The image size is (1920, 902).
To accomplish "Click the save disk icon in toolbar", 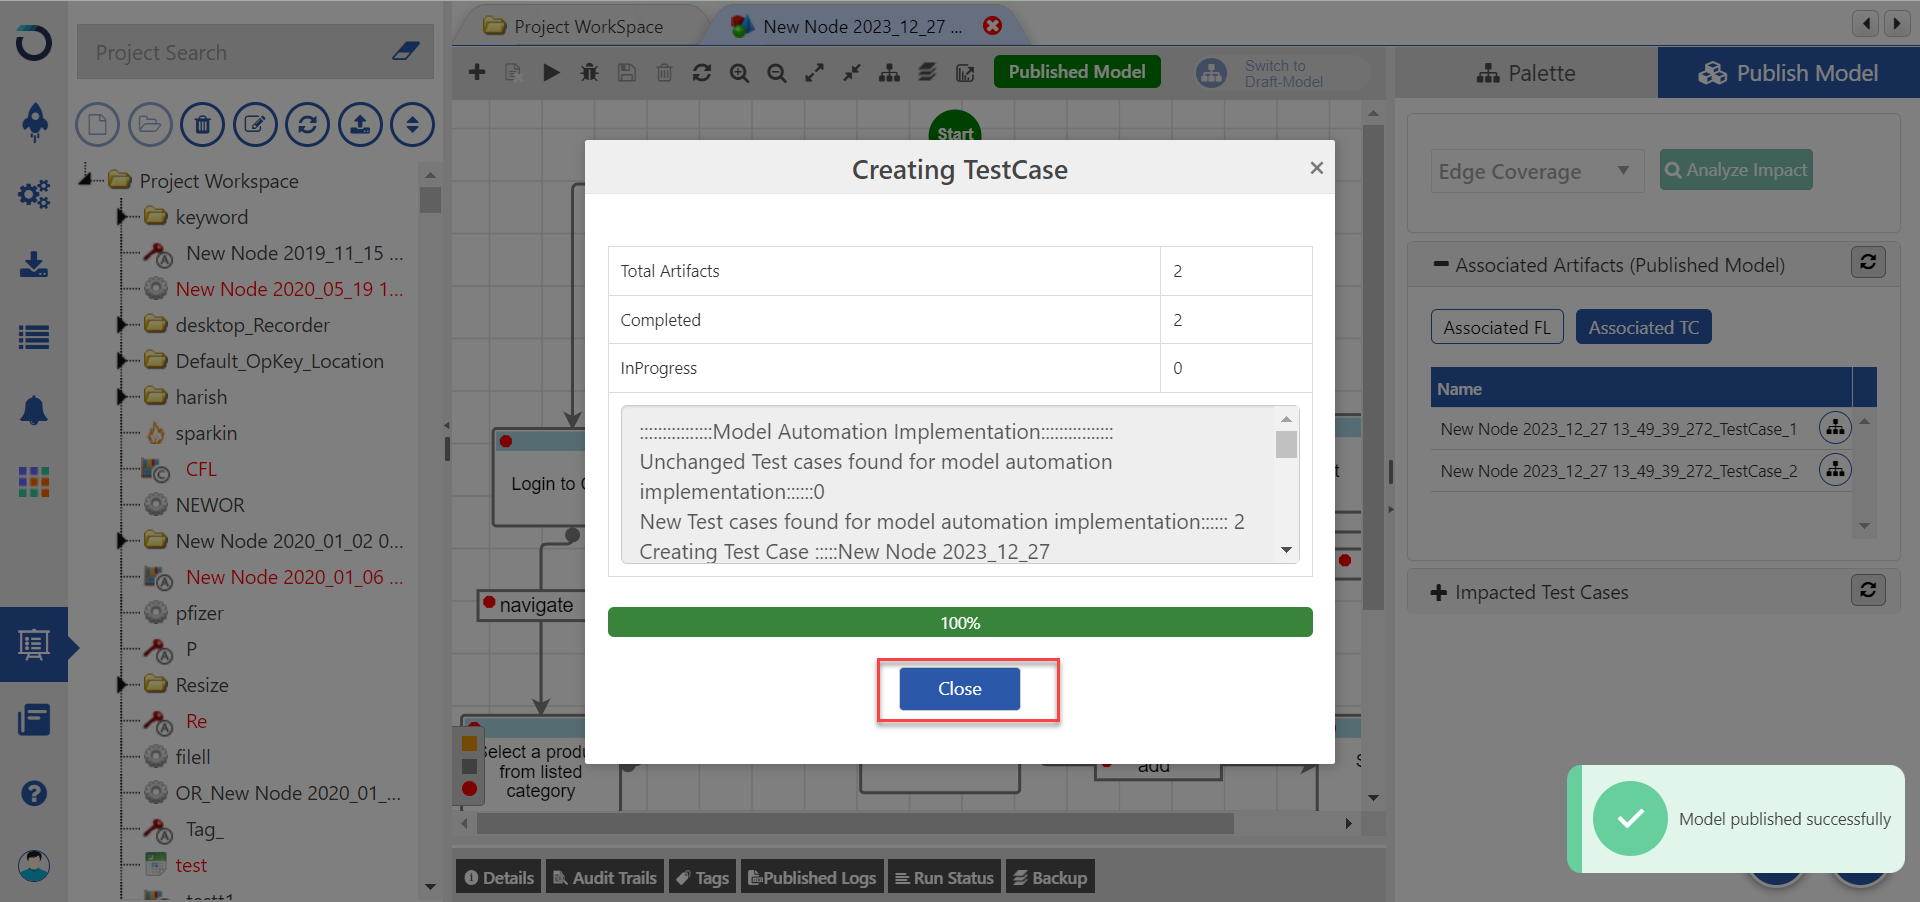I will pyautogui.click(x=627, y=72).
